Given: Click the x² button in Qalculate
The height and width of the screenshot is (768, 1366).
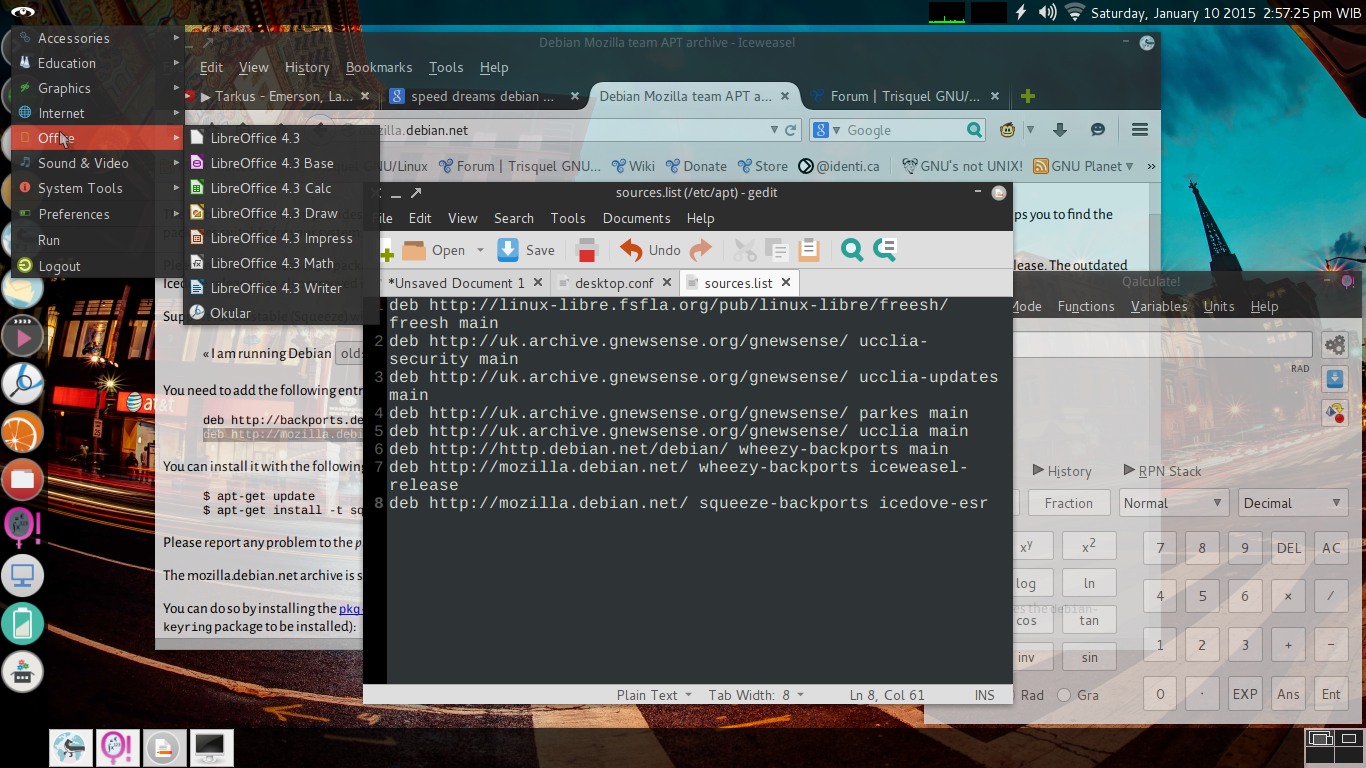Looking at the screenshot, I should pyautogui.click(x=1089, y=546).
